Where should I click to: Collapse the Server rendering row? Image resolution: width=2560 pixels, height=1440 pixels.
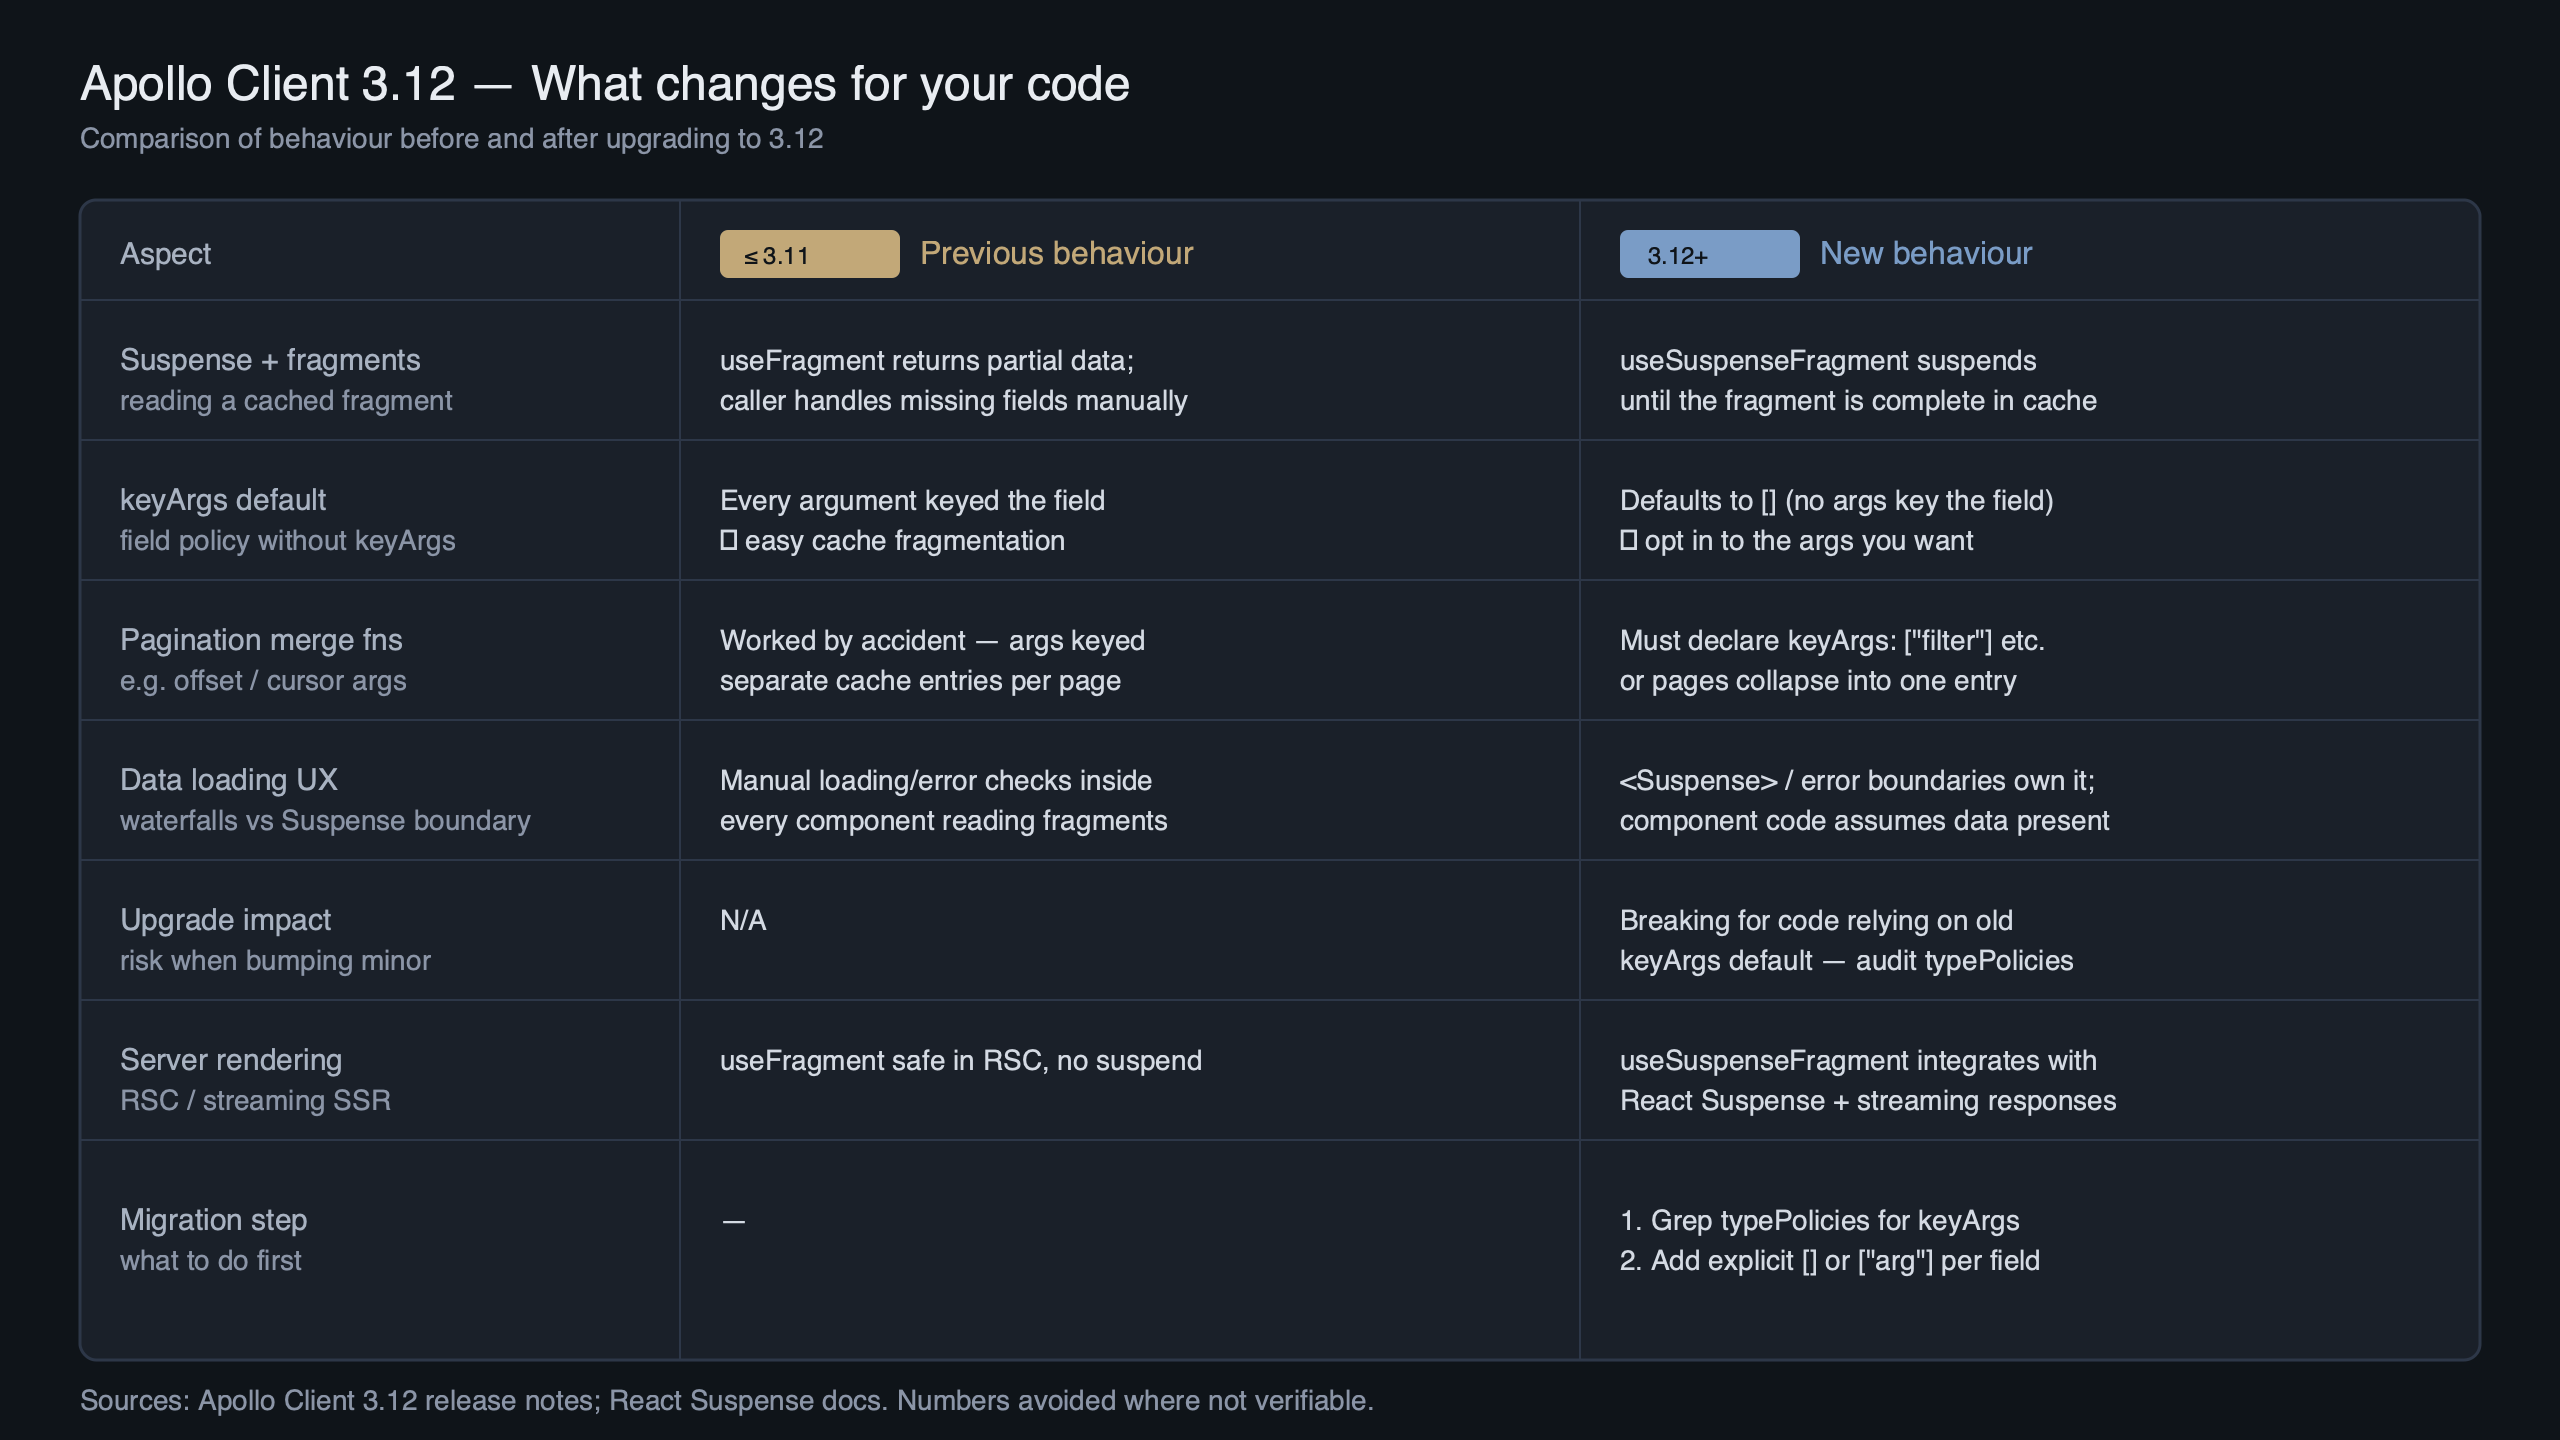pos(231,1060)
